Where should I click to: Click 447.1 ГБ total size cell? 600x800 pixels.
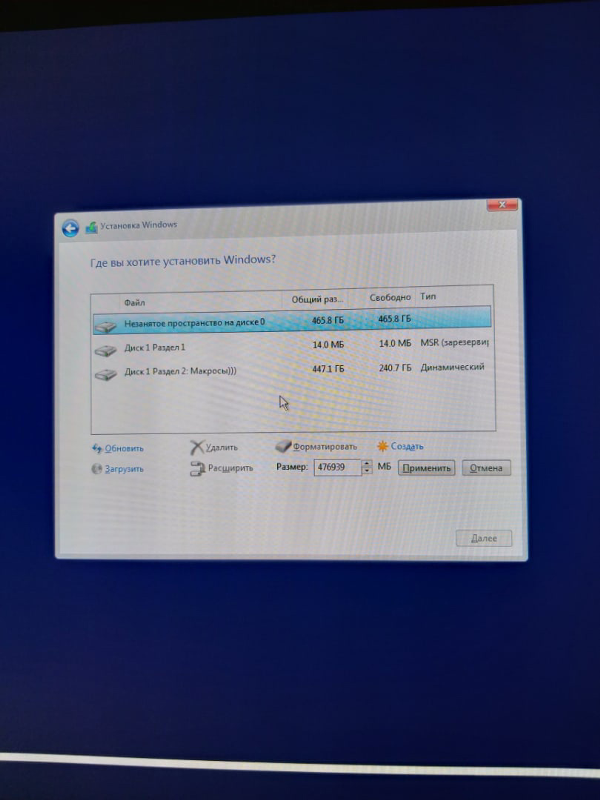click(x=328, y=368)
